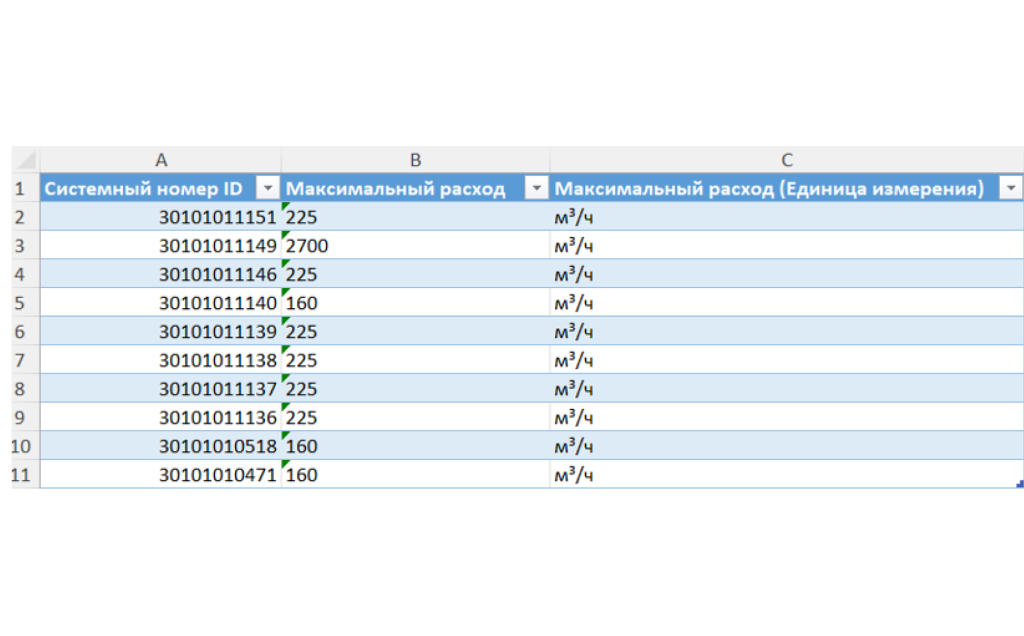Select cell with ID 30101011138
This screenshot has height=636, width=1024.
pos(161,360)
